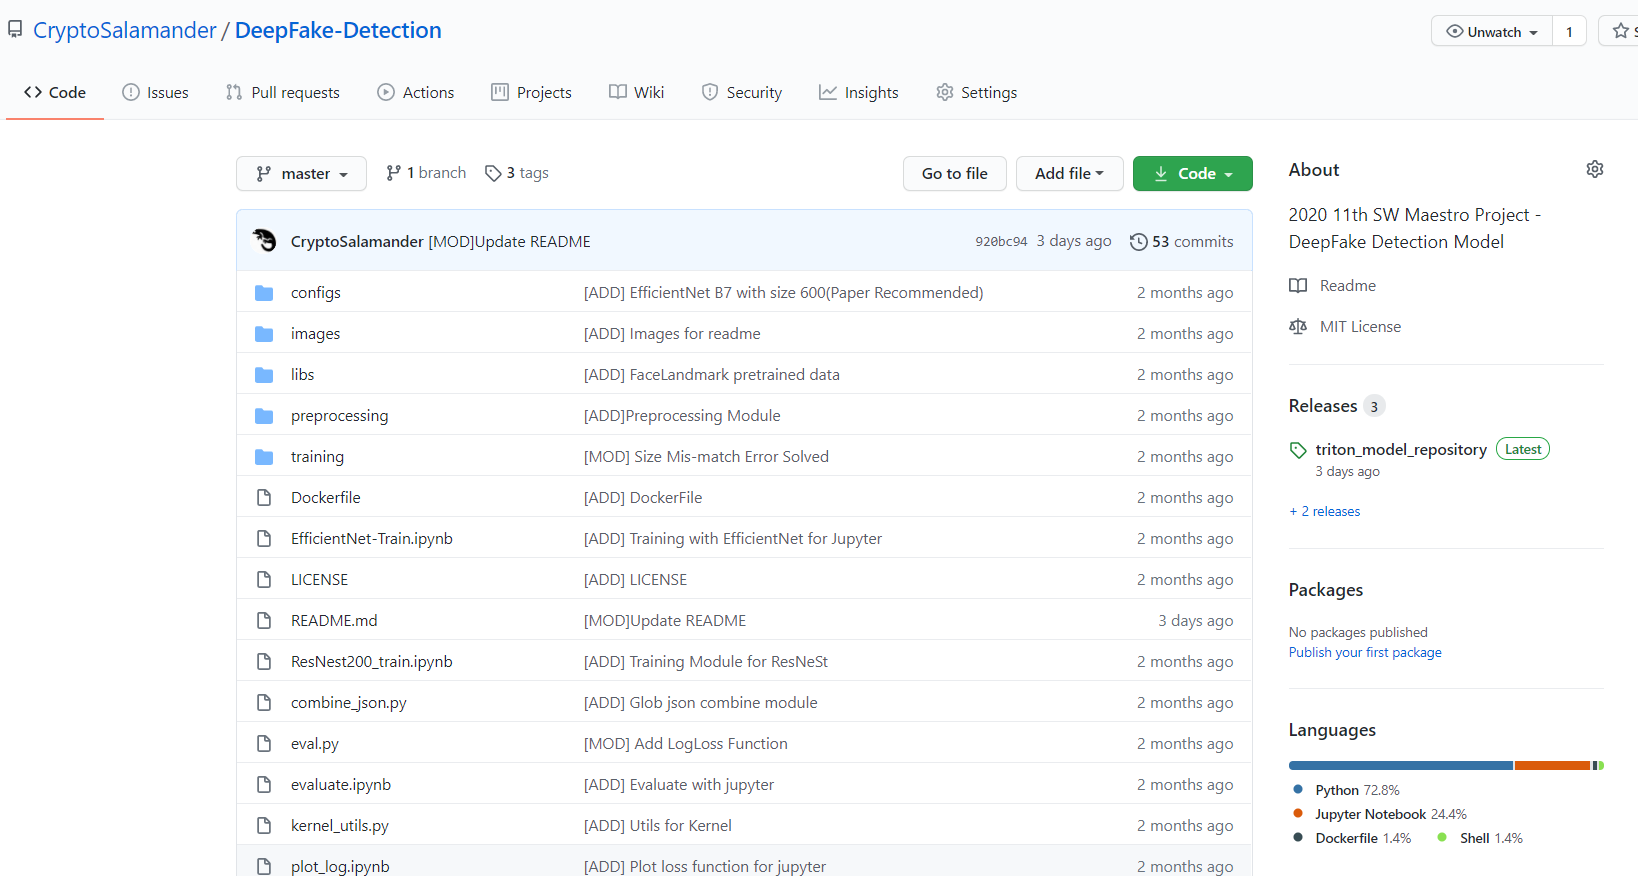View the 3 tags link
The width and height of the screenshot is (1638, 876).
(x=517, y=173)
